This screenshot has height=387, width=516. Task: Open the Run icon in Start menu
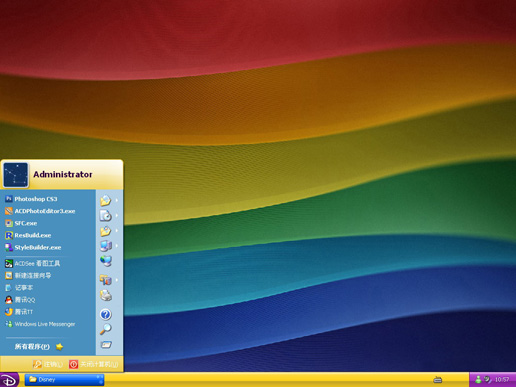(x=106, y=345)
